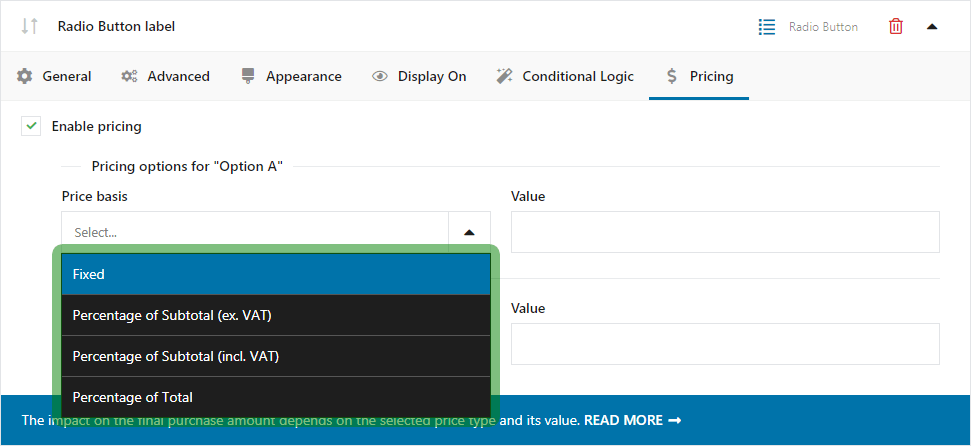
Task: Switch to the Advanced tab
Action: point(165,76)
